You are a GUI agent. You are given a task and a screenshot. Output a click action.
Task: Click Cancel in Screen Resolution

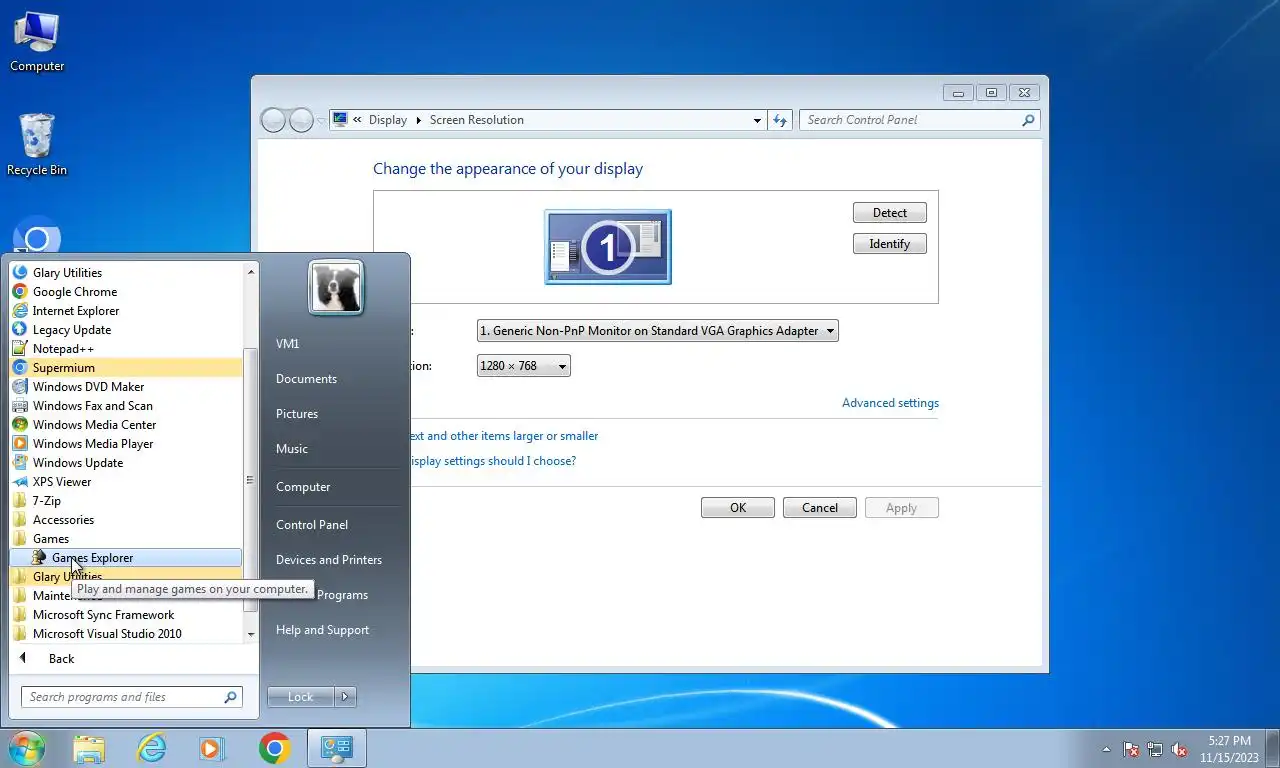click(820, 508)
